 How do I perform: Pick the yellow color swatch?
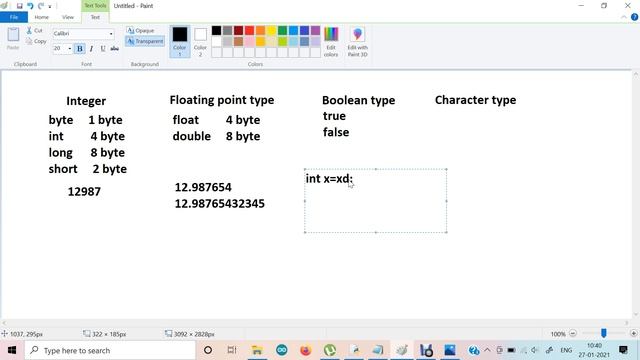(271, 30)
